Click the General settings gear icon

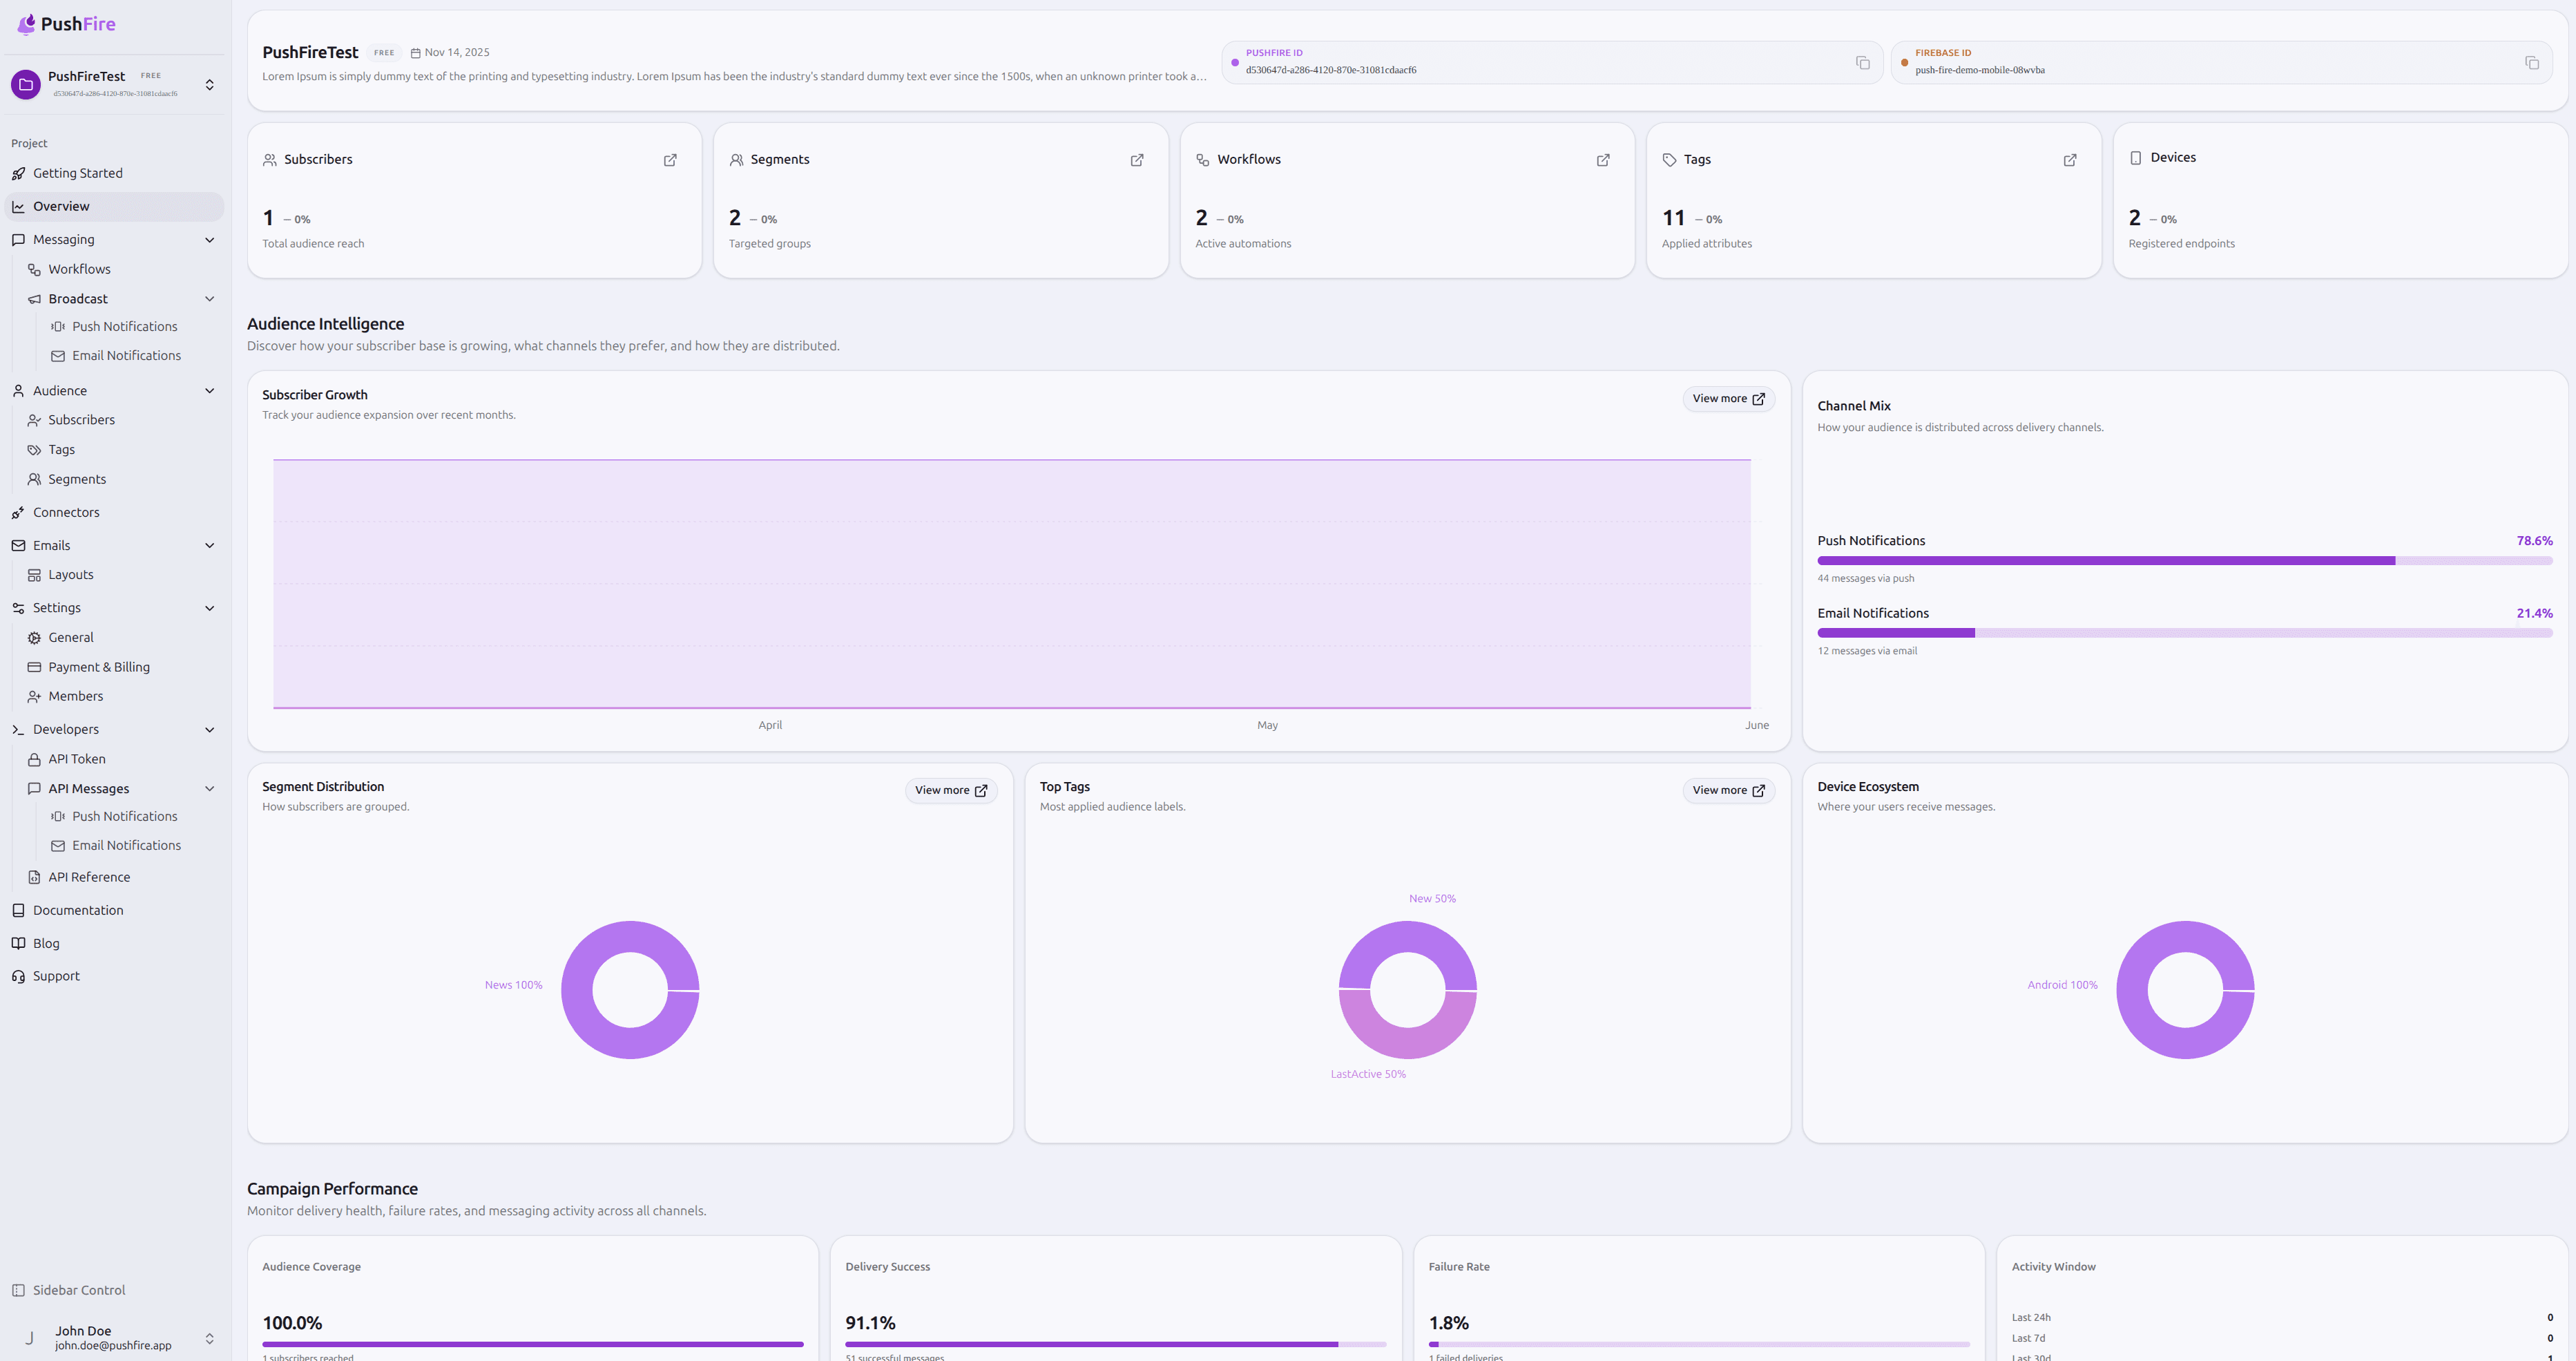[x=34, y=638]
